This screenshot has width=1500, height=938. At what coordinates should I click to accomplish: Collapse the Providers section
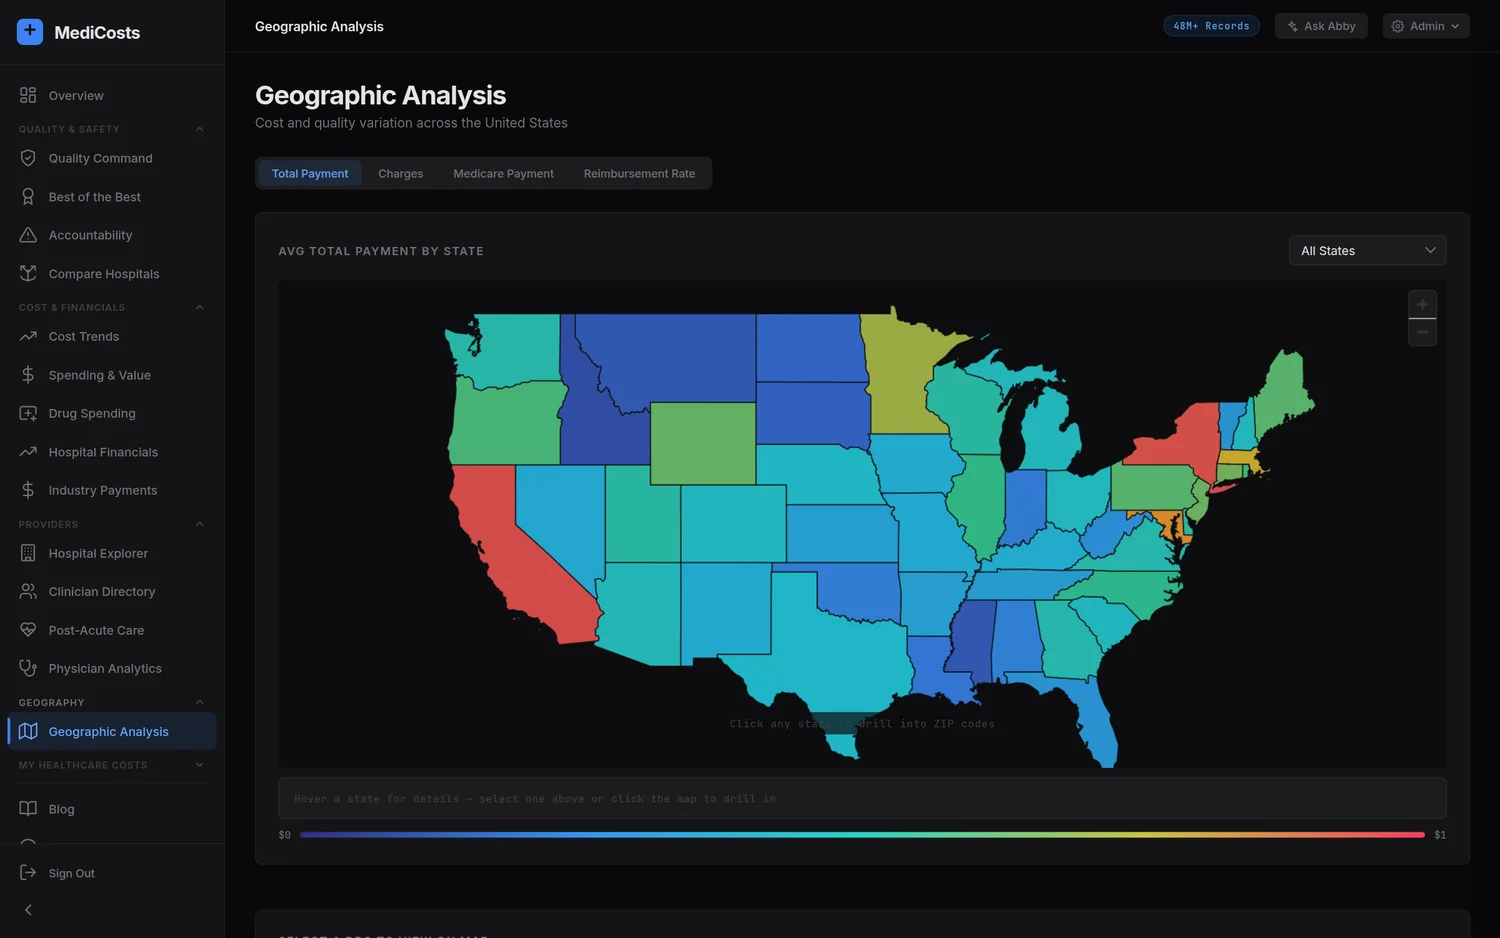click(199, 524)
